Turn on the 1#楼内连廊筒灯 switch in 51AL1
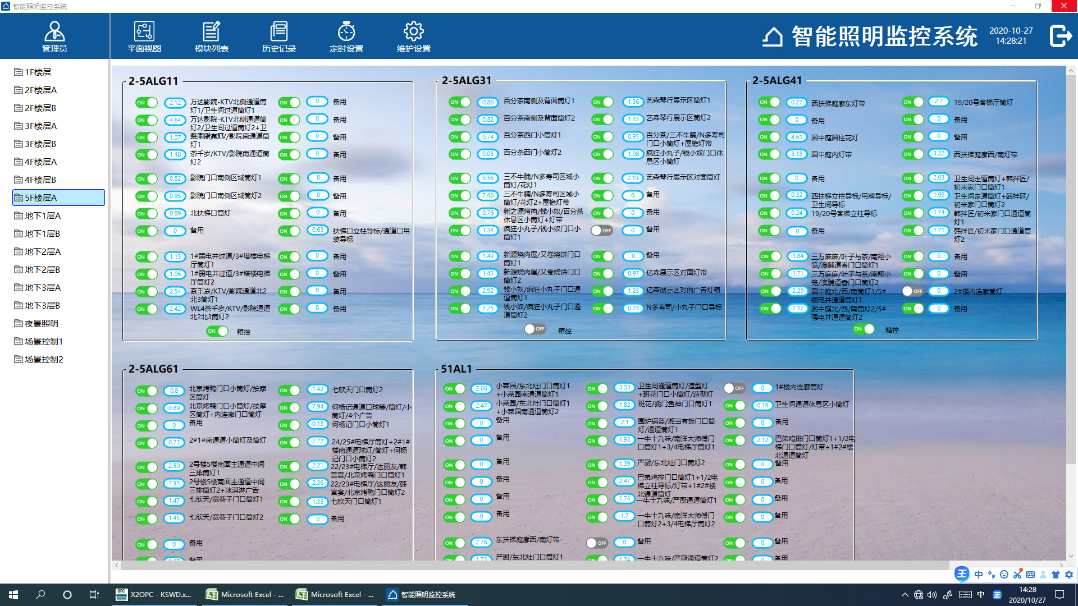This screenshot has width=1078, height=606. pyautogui.click(x=734, y=388)
